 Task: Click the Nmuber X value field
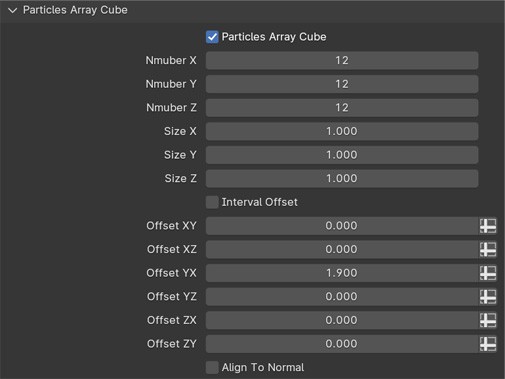(x=342, y=60)
